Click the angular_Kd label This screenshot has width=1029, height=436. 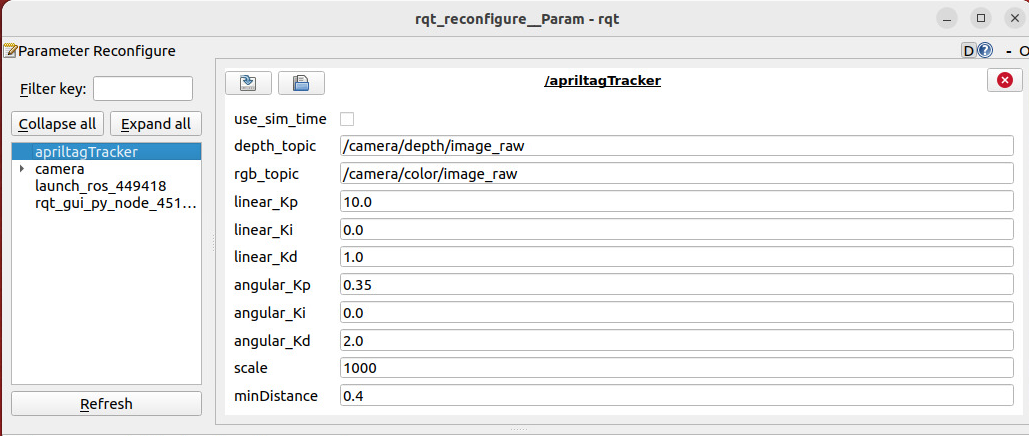(x=272, y=341)
